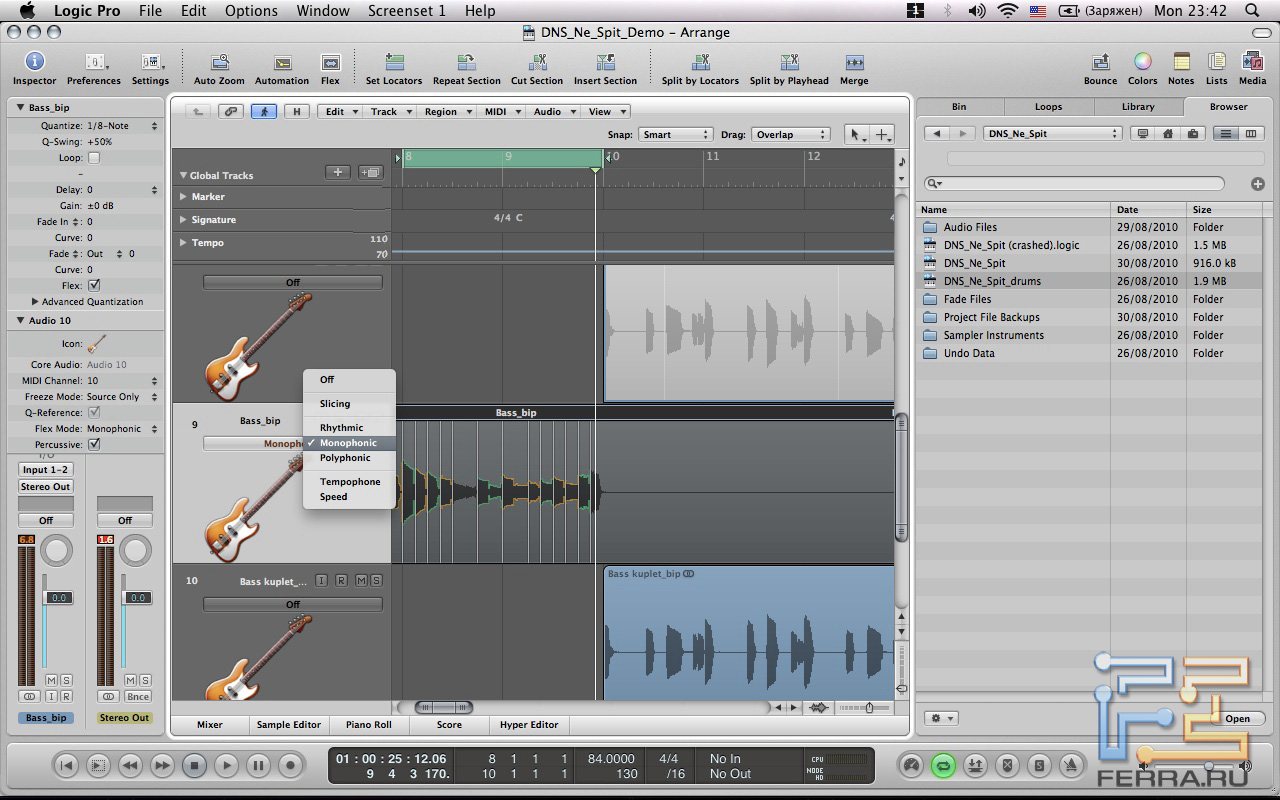Click the Bounce icon
This screenshot has height=800, width=1280.
tap(1100, 63)
